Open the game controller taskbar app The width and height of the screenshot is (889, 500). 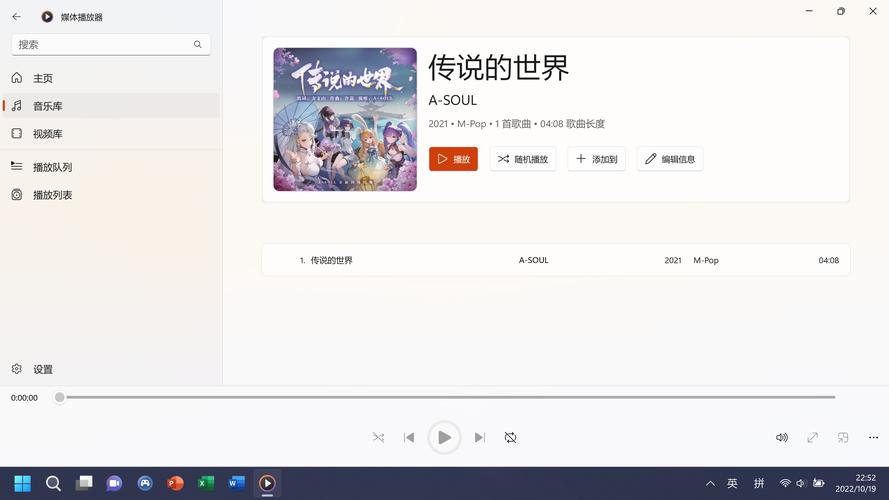click(x=145, y=483)
